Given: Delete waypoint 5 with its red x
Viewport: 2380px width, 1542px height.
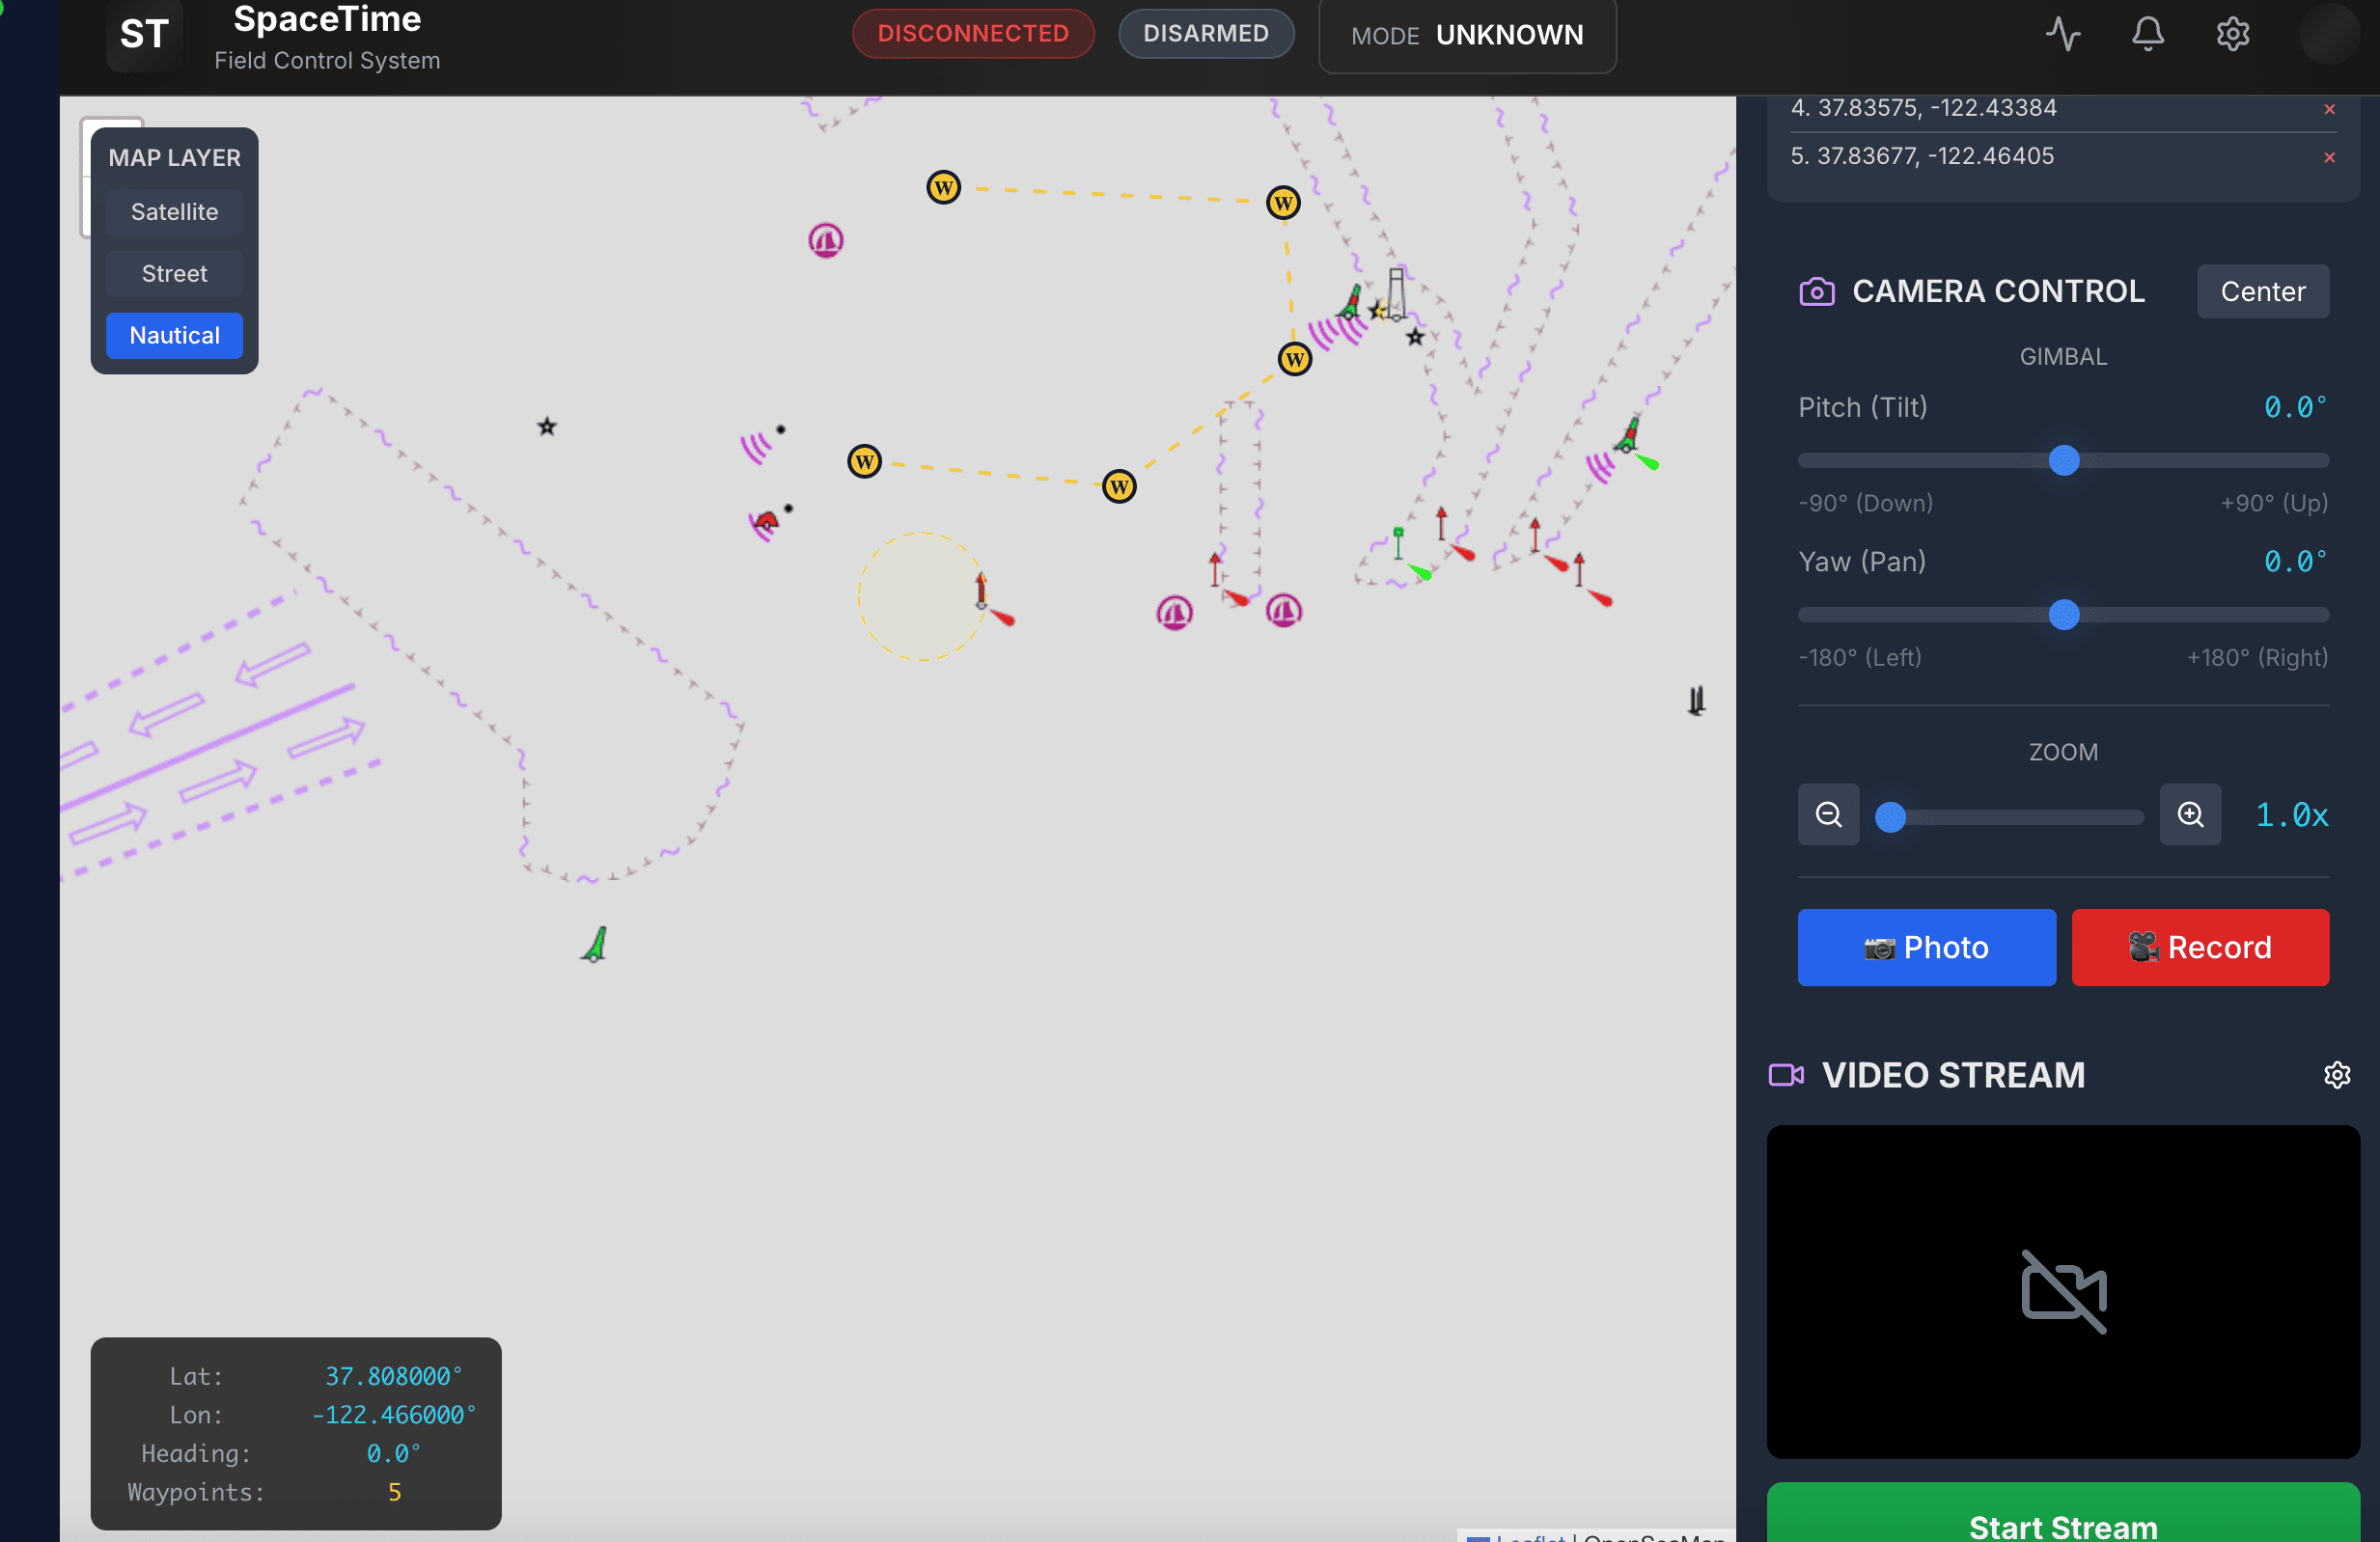Looking at the screenshot, I should click(x=2330, y=158).
